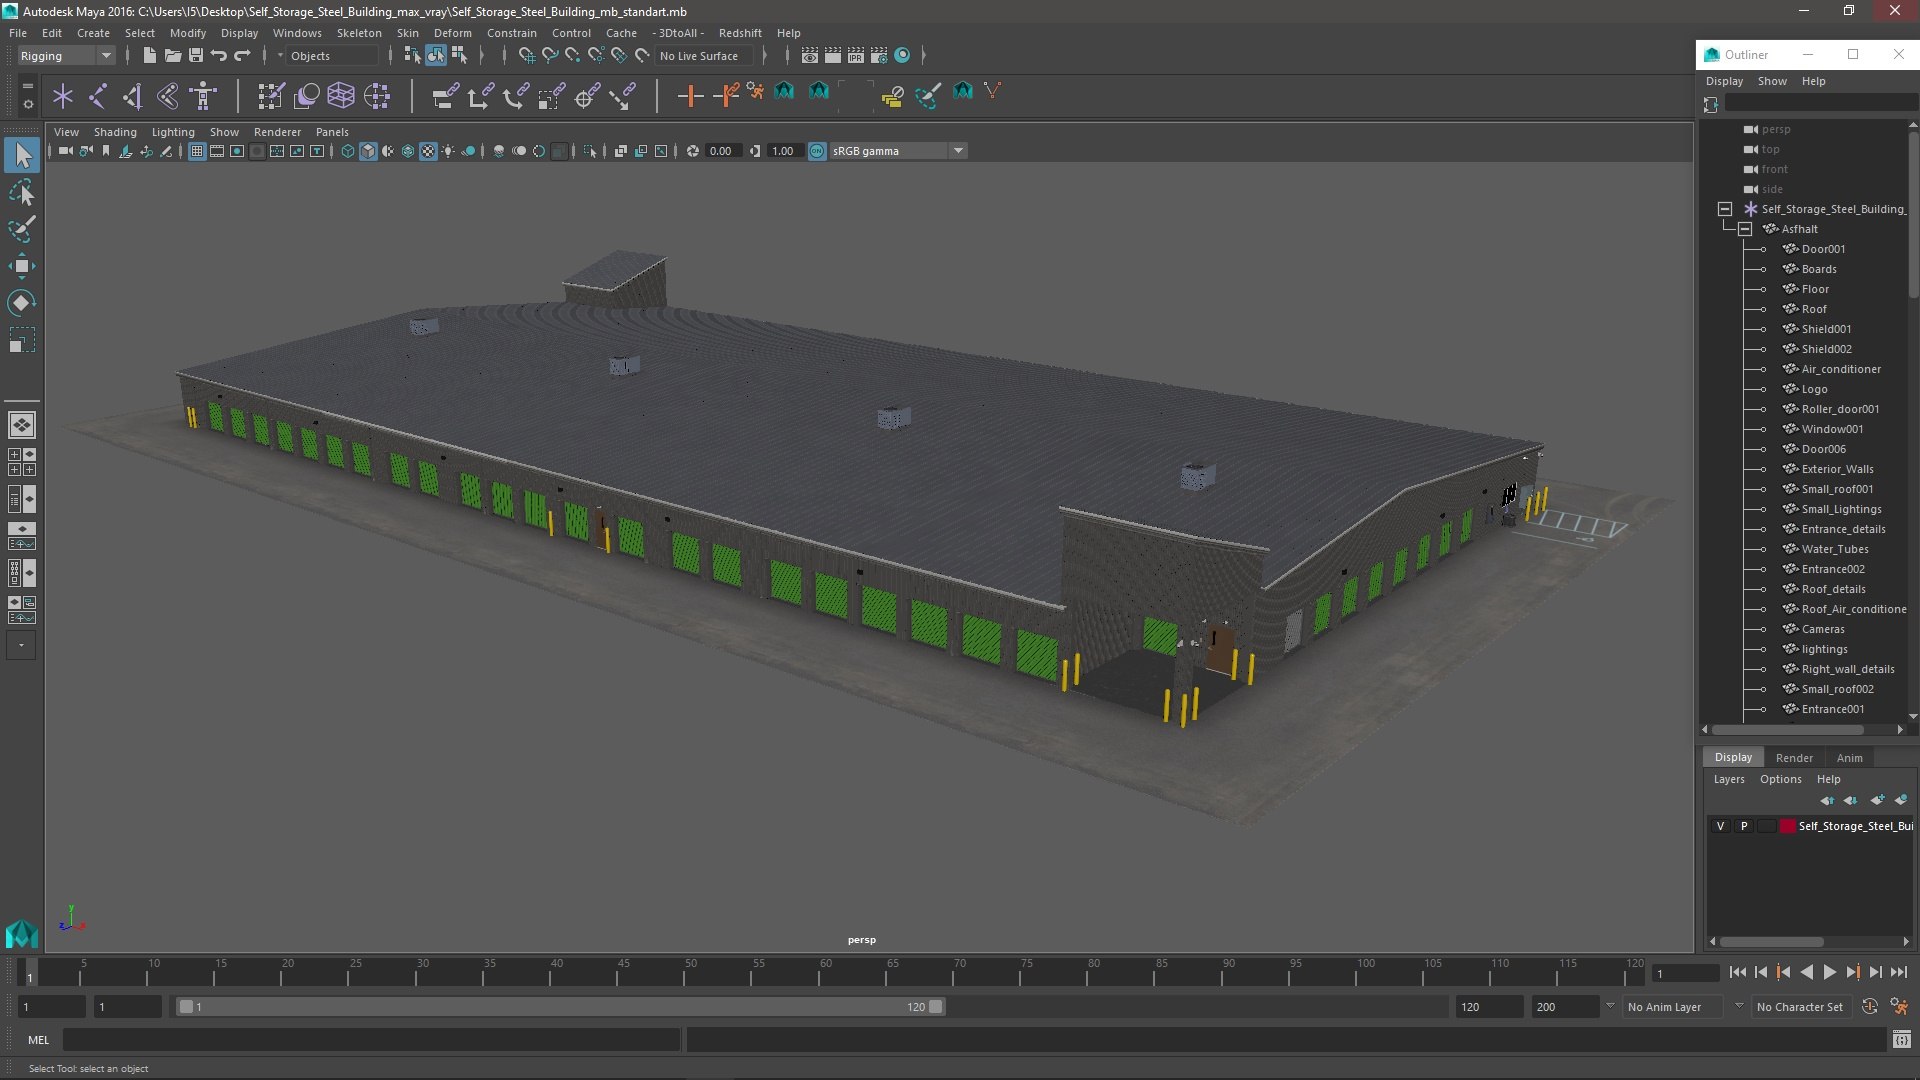Toggle layer playback P box
Image resolution: width=1920 pixels, height=1080 pixels.
coord(1744,826)
